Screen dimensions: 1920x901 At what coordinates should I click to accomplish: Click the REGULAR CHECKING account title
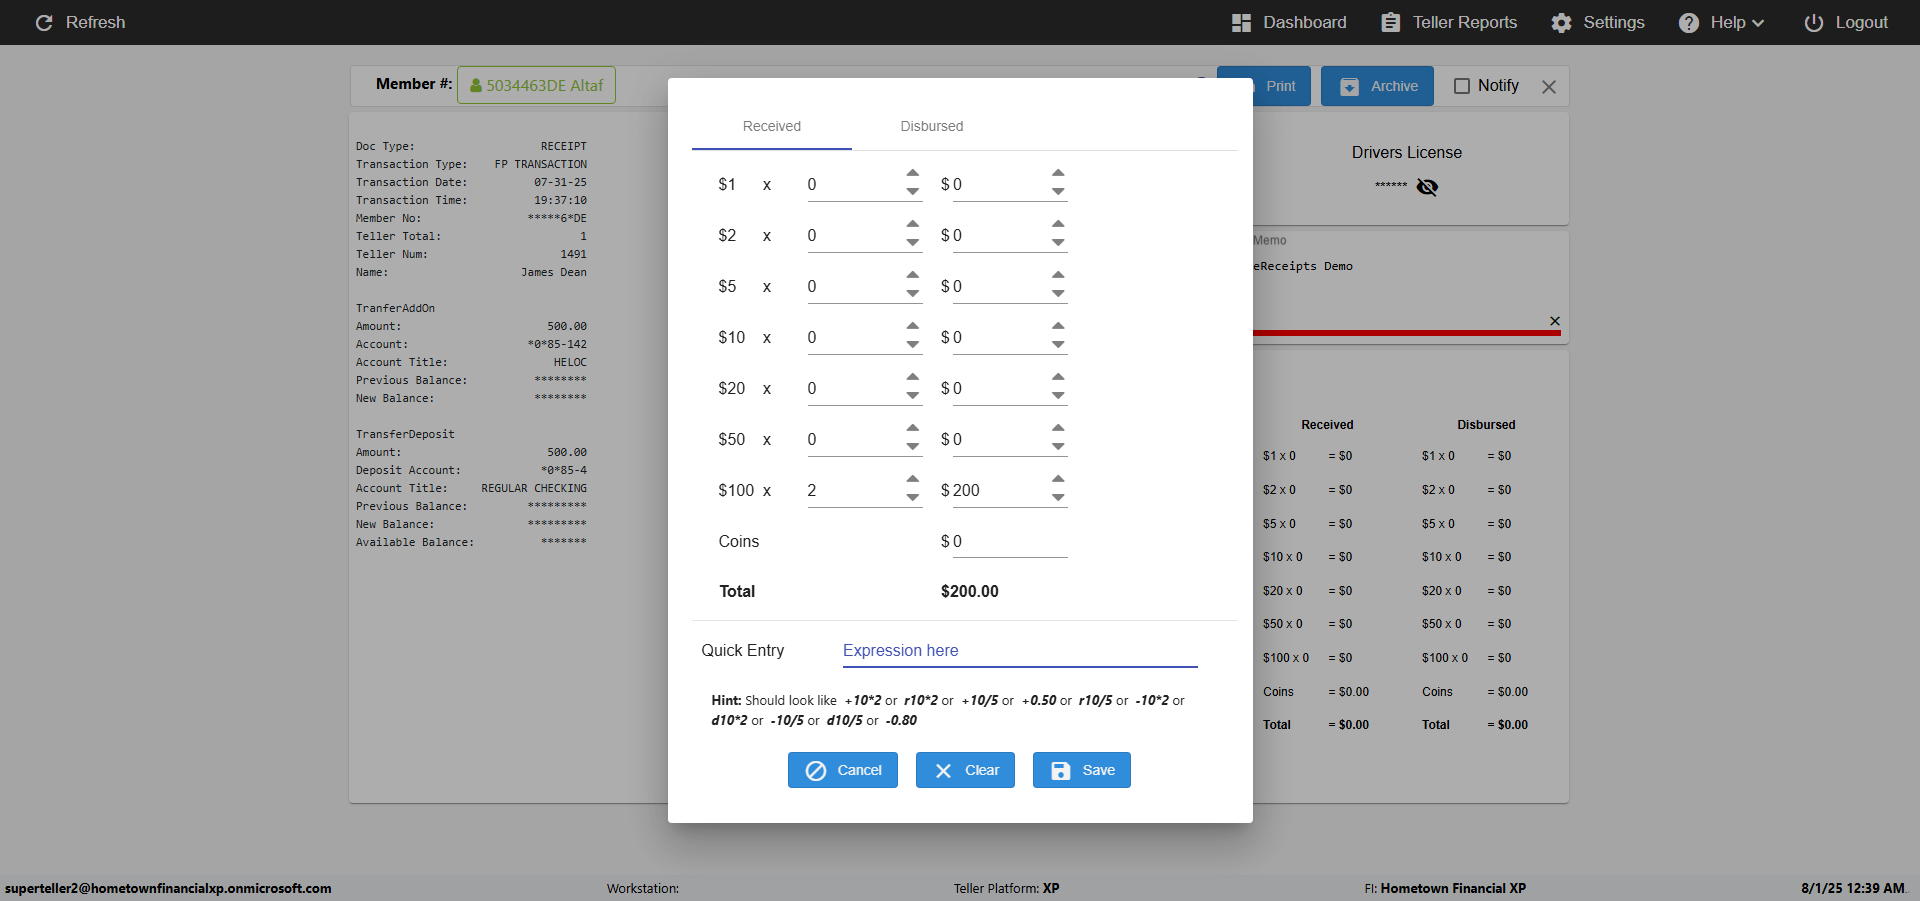click(x=534, y=488)
